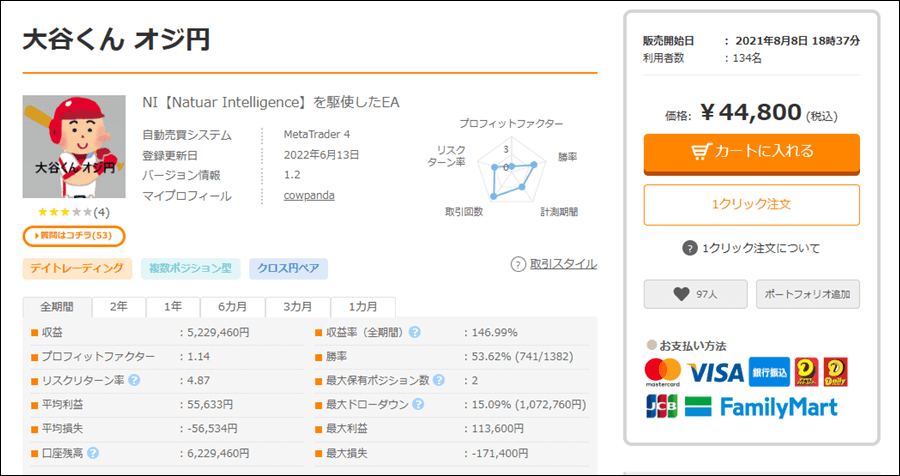
Task: Select the 全期間 tab
Action: (x=57, y=307)
